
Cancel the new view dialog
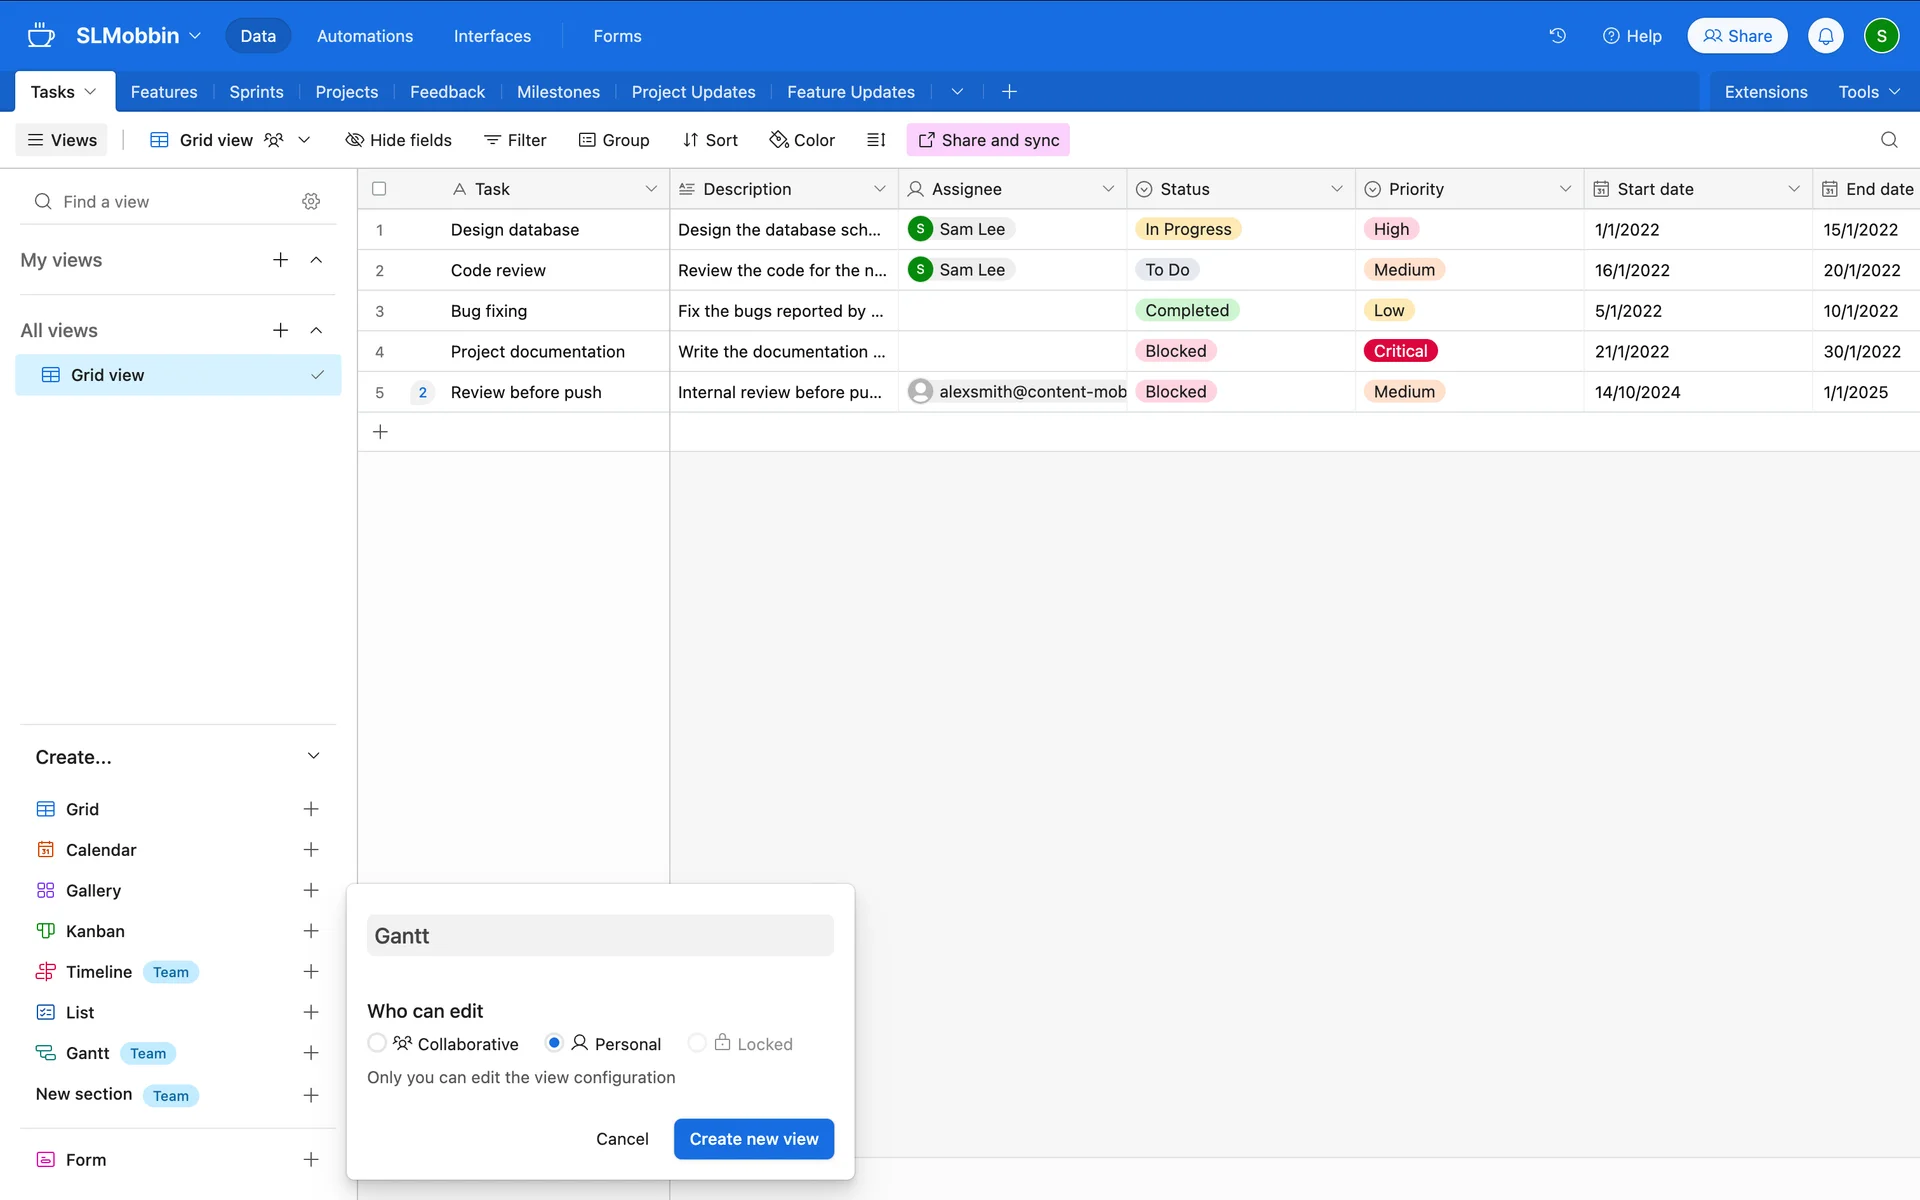[622, 1139]
